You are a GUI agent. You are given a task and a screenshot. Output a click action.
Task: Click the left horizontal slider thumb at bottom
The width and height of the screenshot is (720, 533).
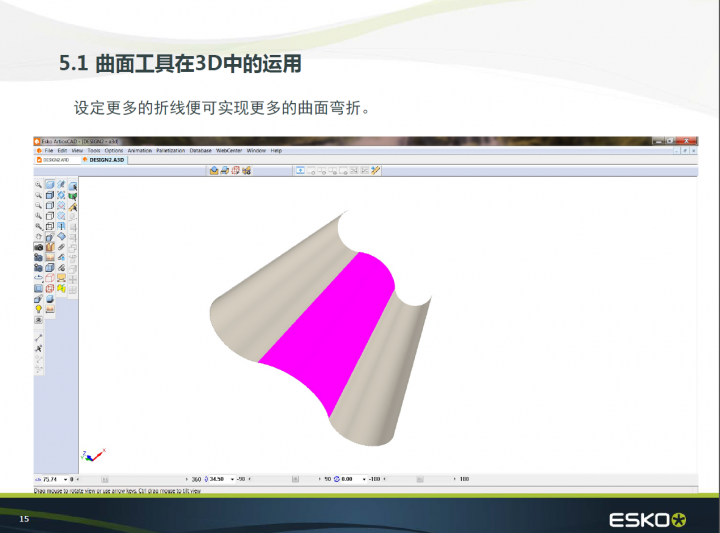pyautogui.click(x=104, y=479)
